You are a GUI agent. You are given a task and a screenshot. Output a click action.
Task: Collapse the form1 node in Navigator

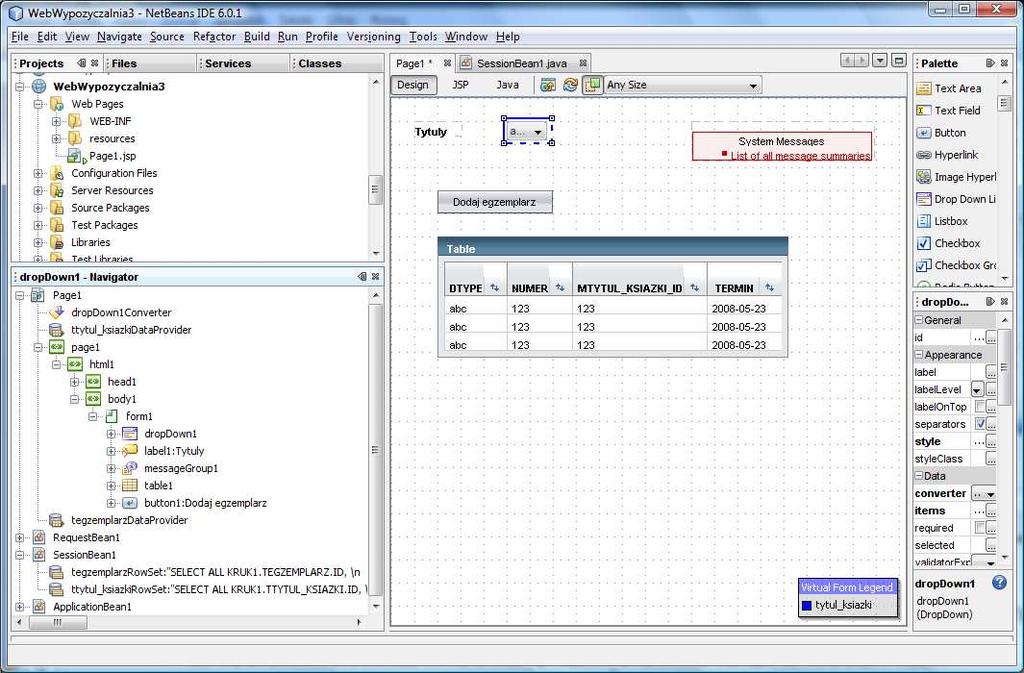click(x=93, y=416)
